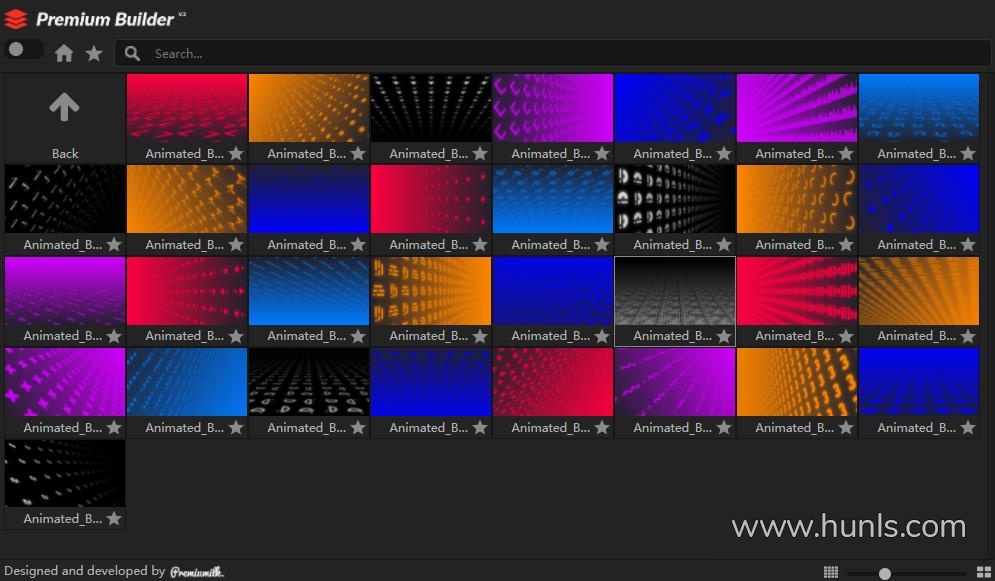Open the black thumbnail with white half-circles
The width and height of the screenshot is (995, 581).
[675, 199]
